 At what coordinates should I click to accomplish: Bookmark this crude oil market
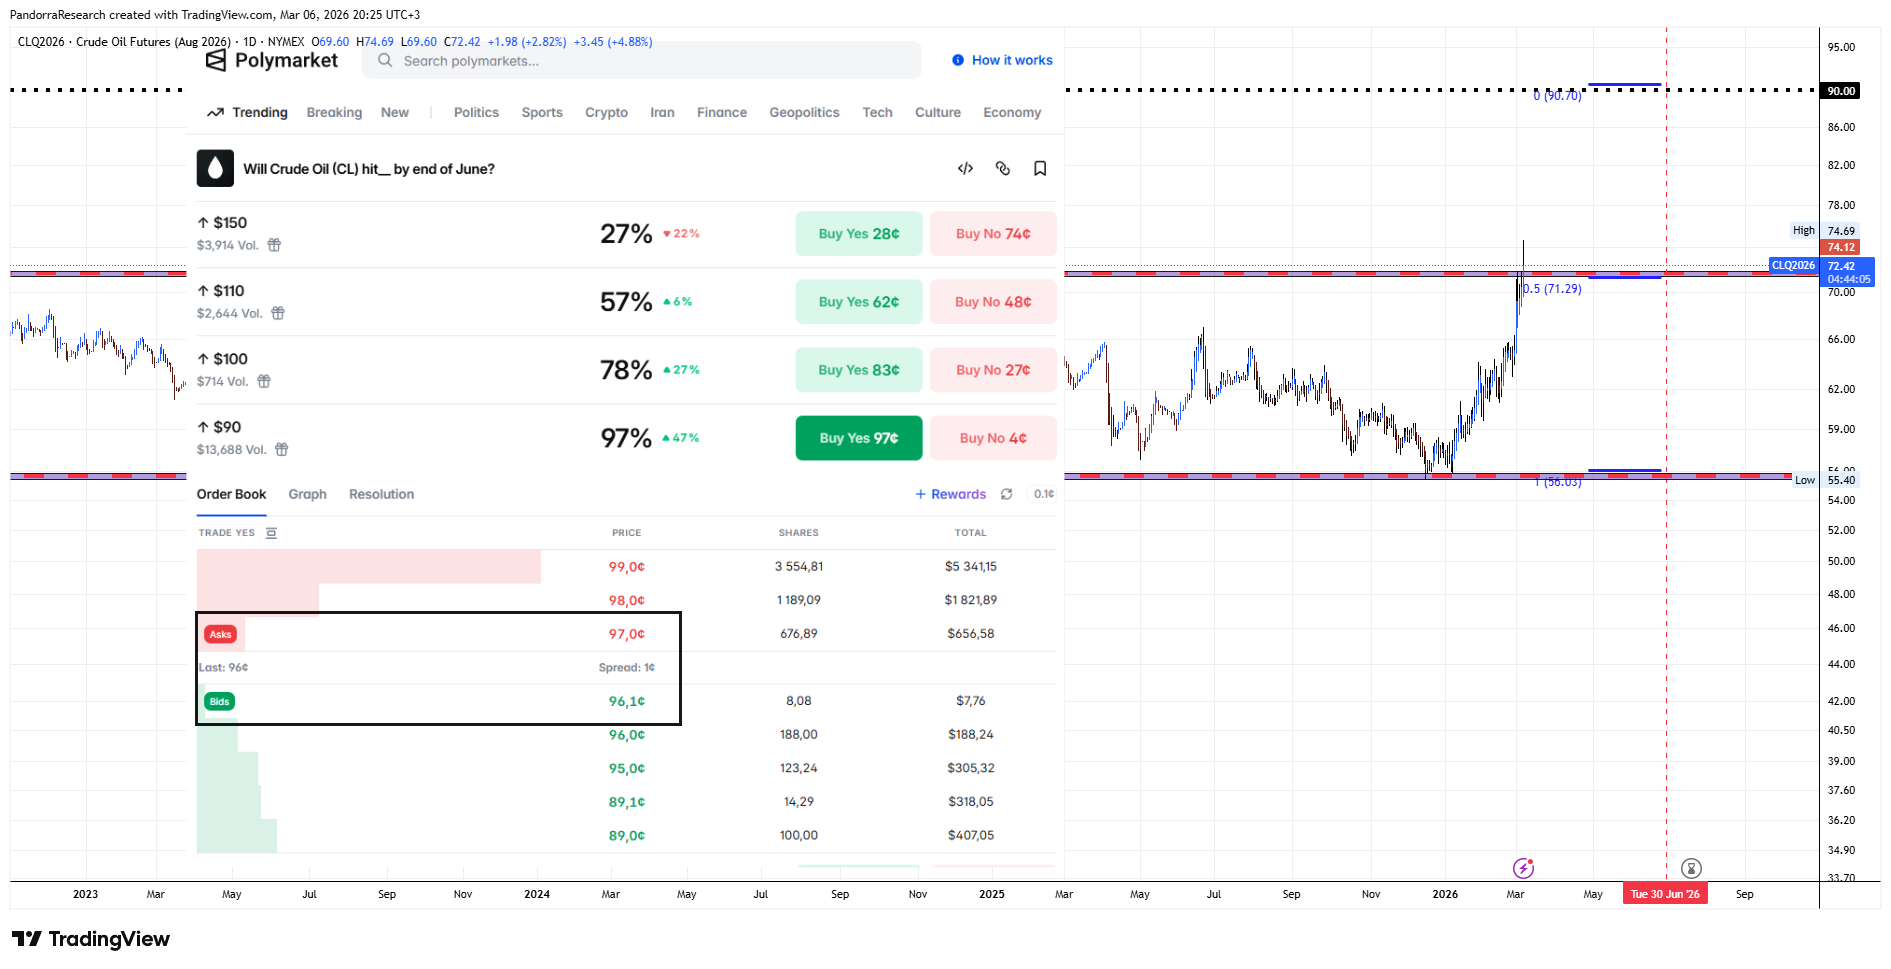click(x=1040, y=168)
